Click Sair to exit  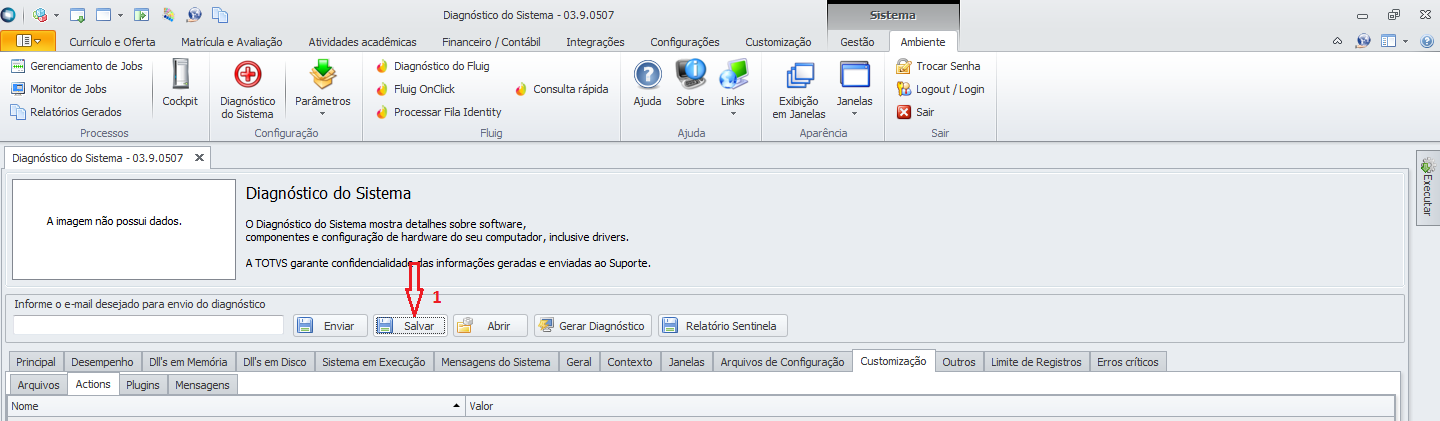(x=915, y=112)
